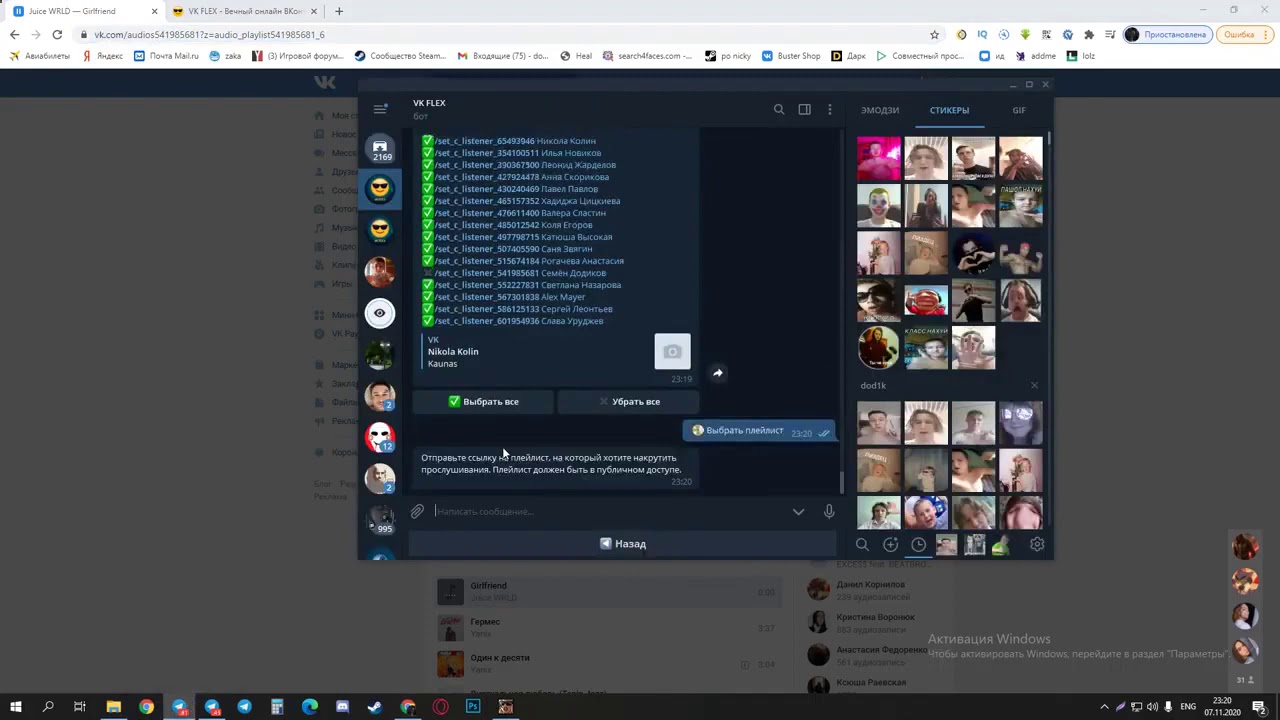Open Buster Shop bookmark
This screenshot has height=720, width=1280.
791,56
